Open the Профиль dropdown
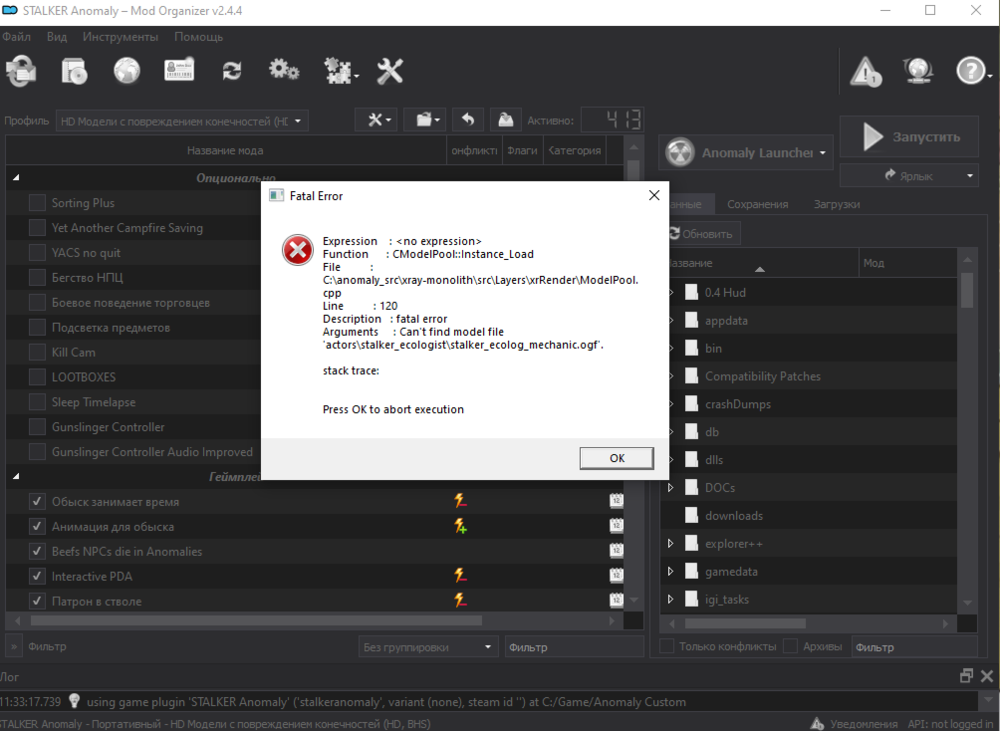The width and height of the screenshot is (1000, 731). pos(182,121)
